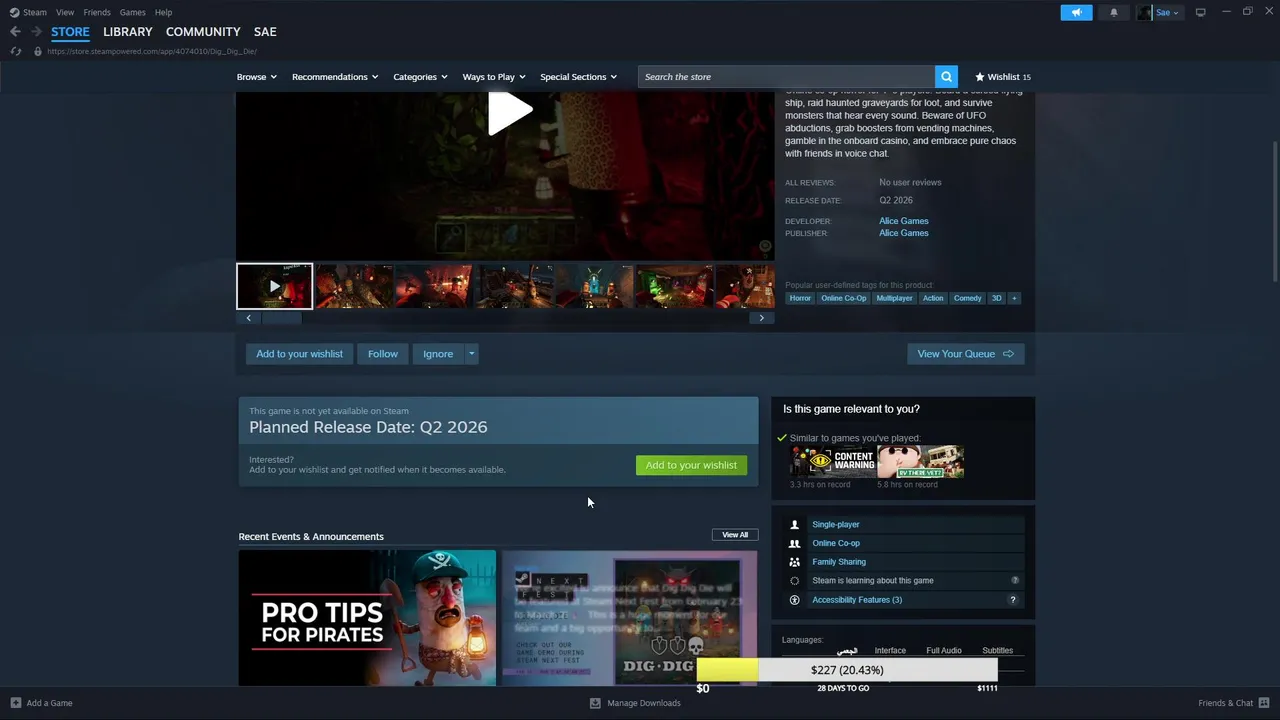Play the trailer using the large play icon
The height and width of the screenshot is (720, 1280).
coord(509,112)
